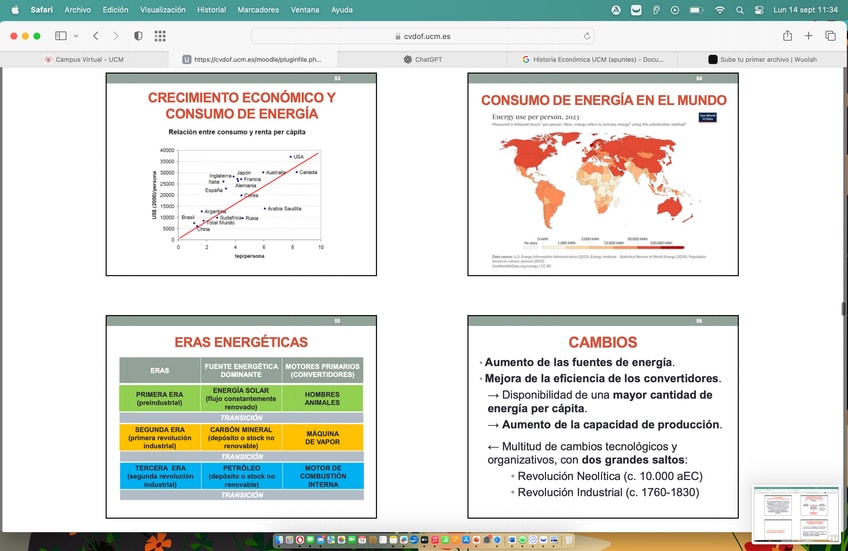The height and width of the screenshot is (551, 848).
Task: Open the Historial menu
Action: pos(211,10)
